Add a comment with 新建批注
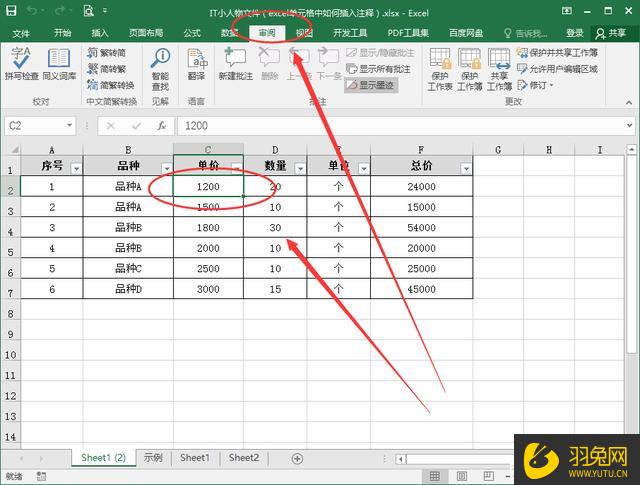The height and width of the screenshot is (485, 640). point(236,63)
